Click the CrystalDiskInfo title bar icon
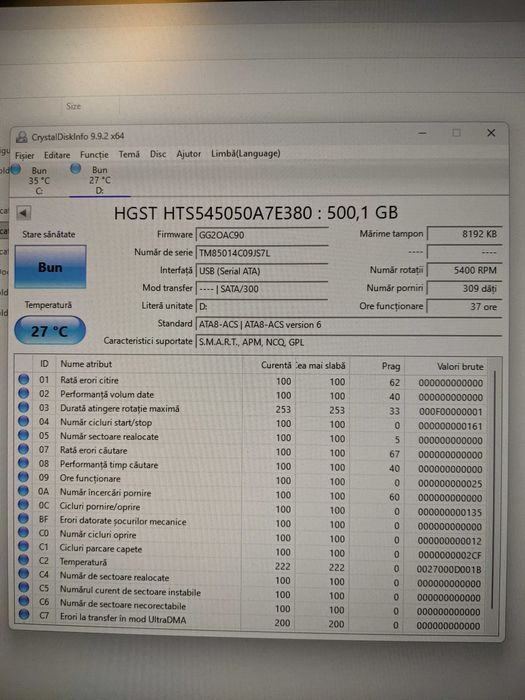The width and height of the screenshot is (525, 700). 21,137
